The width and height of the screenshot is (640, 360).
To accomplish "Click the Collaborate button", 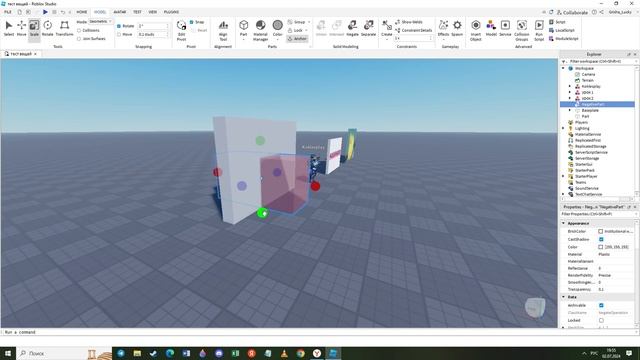I will tap(572, 12).
